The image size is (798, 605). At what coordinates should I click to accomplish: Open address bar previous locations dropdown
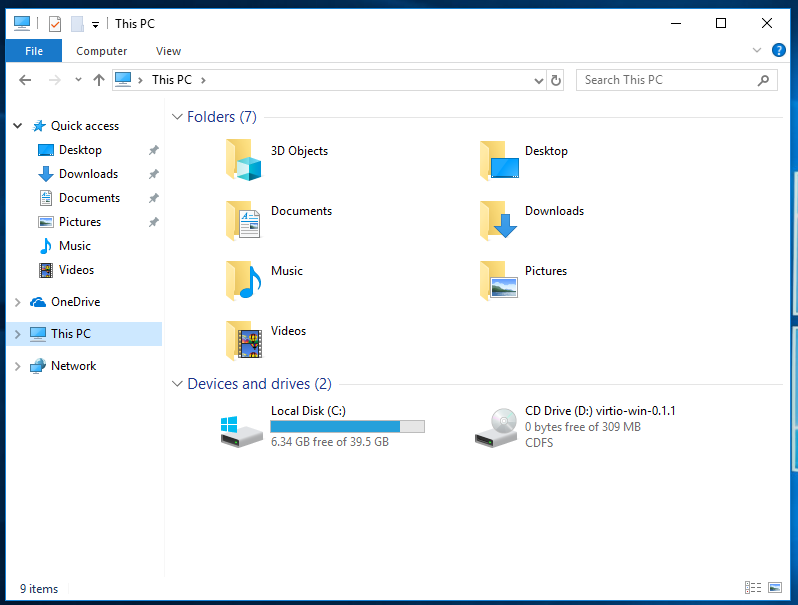(x=538, y=80)
